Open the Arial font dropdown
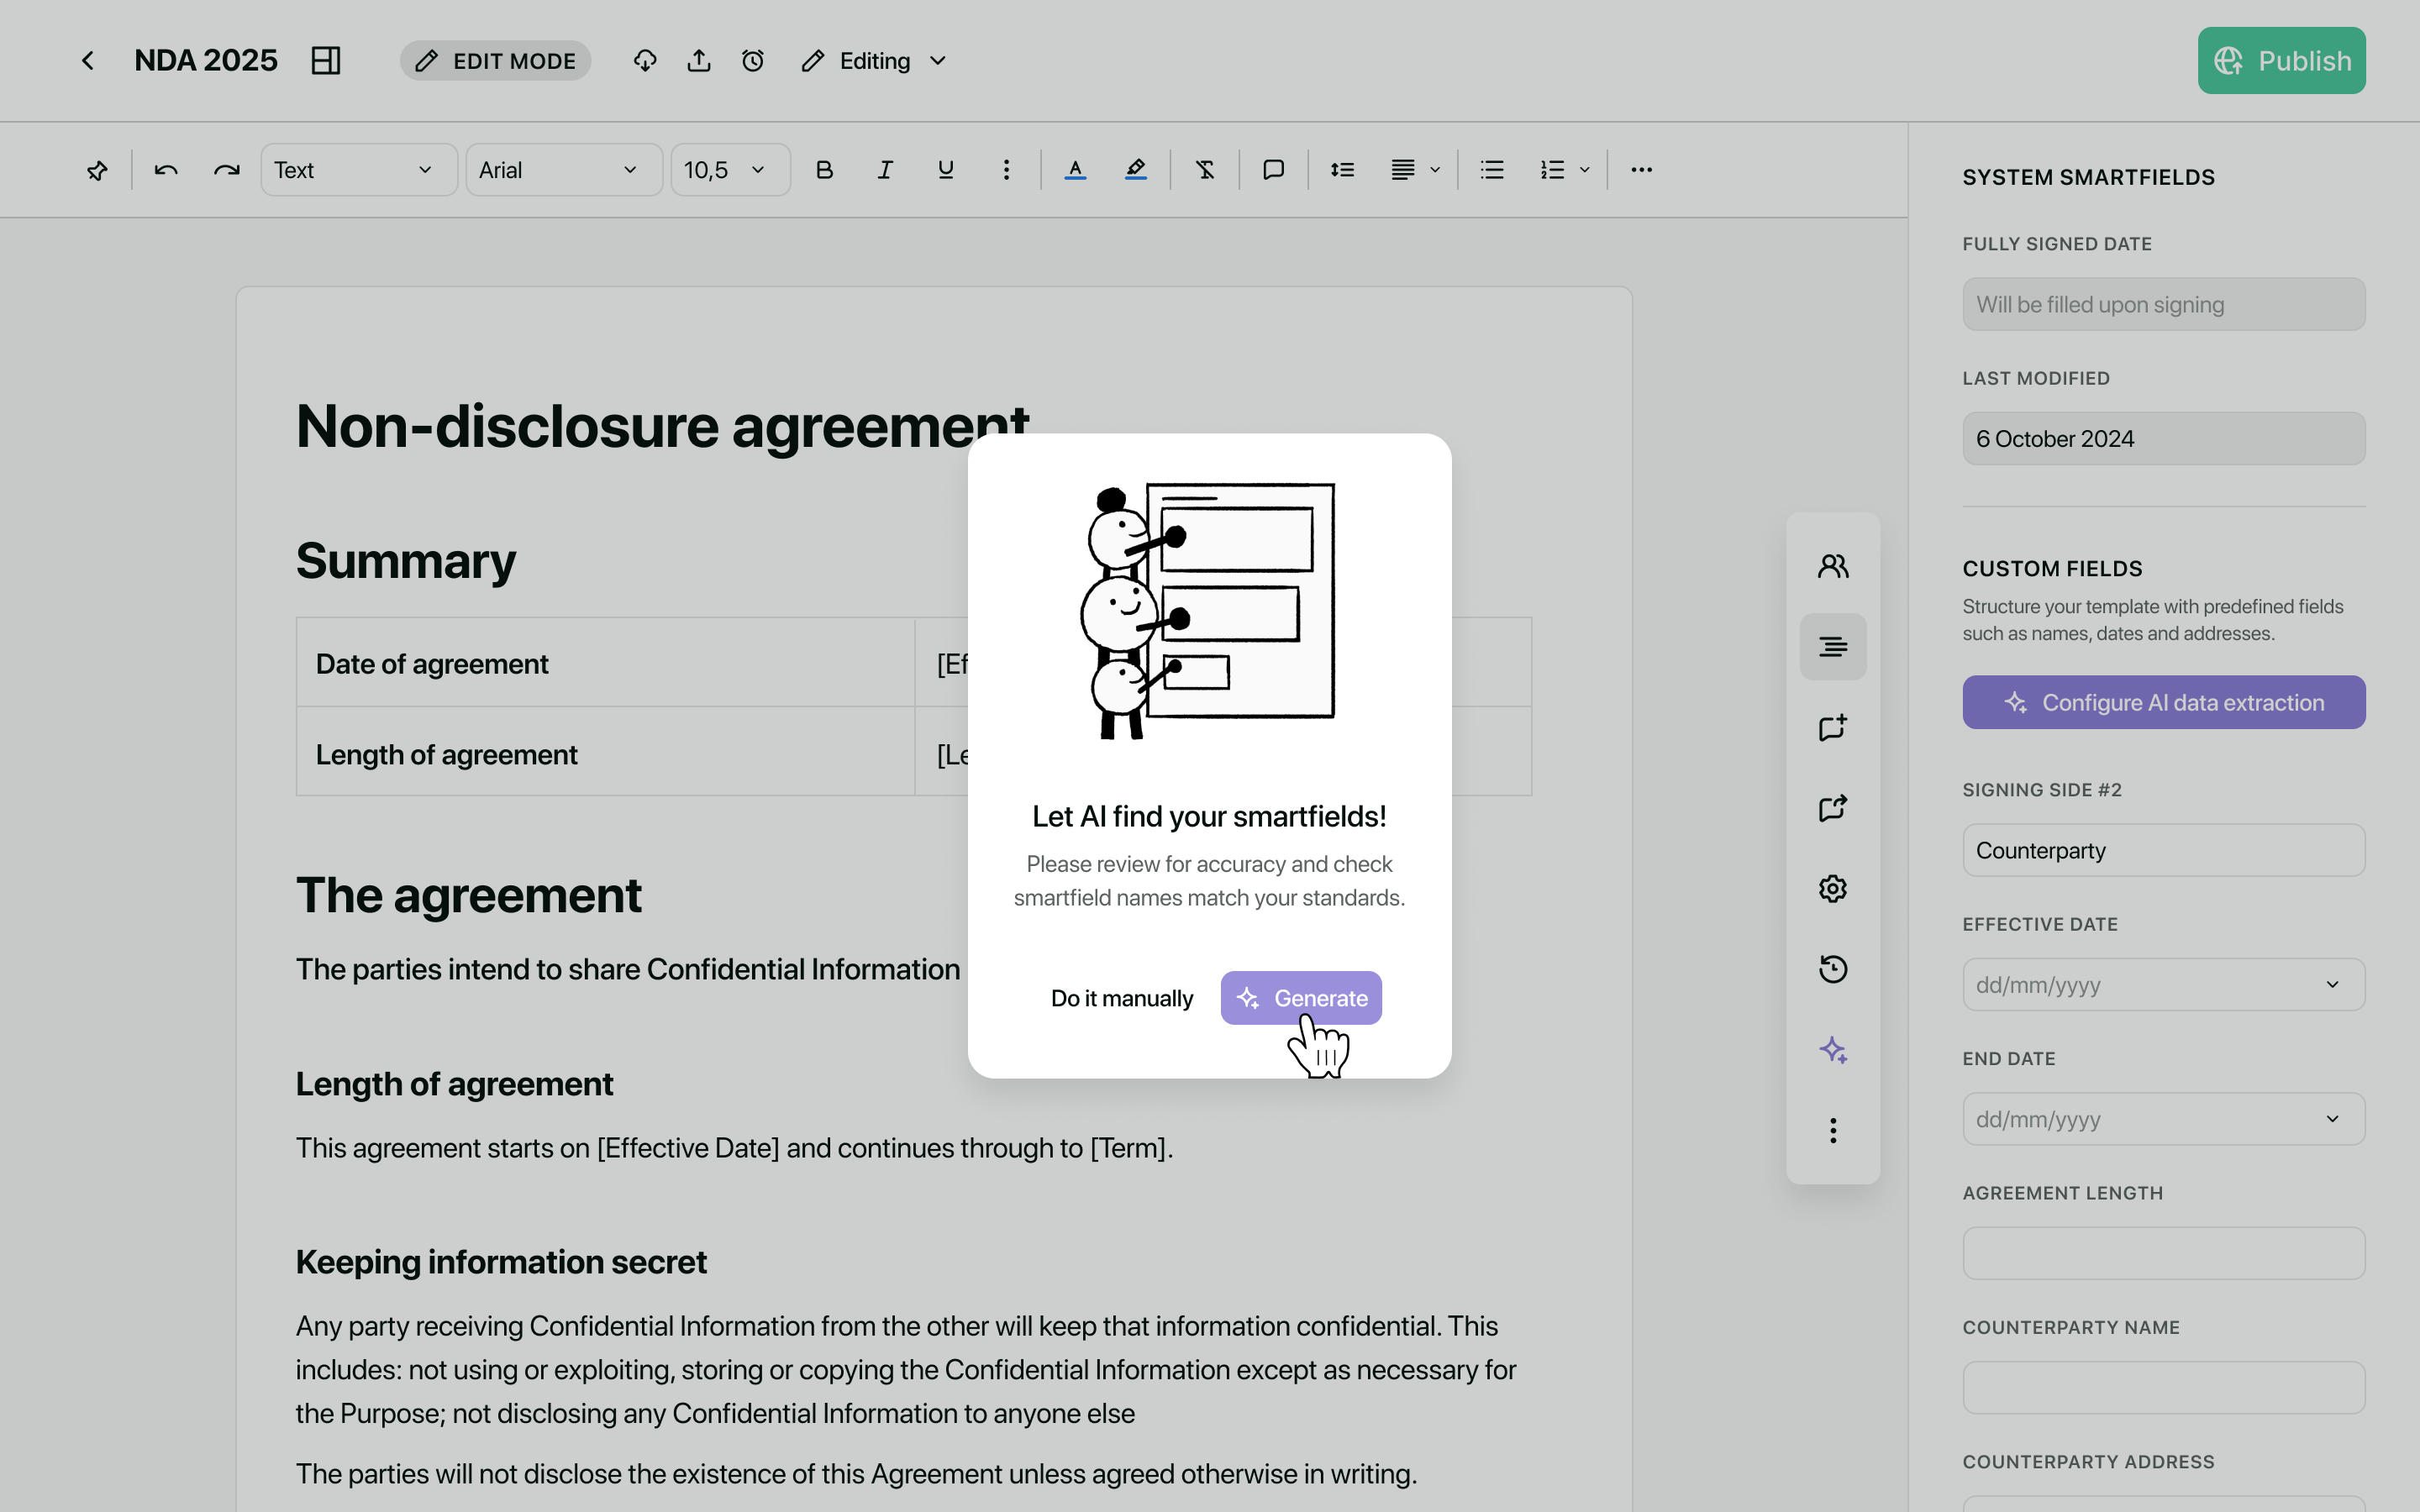This screenshot has width=2420, height=1512. (x=563, y=171)
